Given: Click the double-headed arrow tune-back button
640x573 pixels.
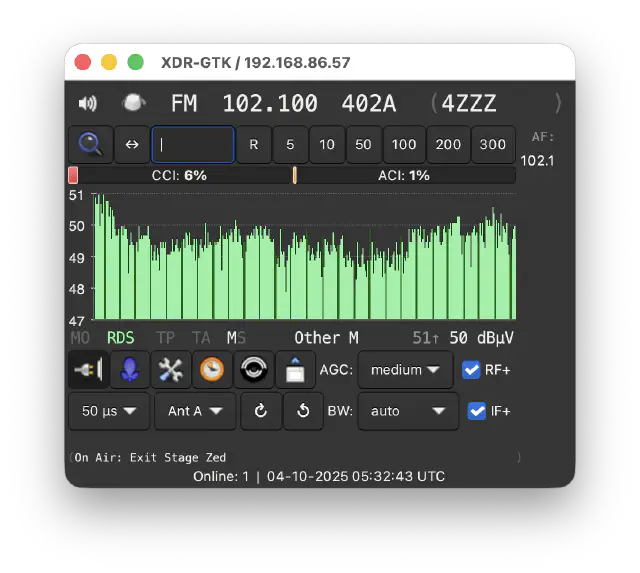Looking at the screenshot, I should (x=132, y=144).
